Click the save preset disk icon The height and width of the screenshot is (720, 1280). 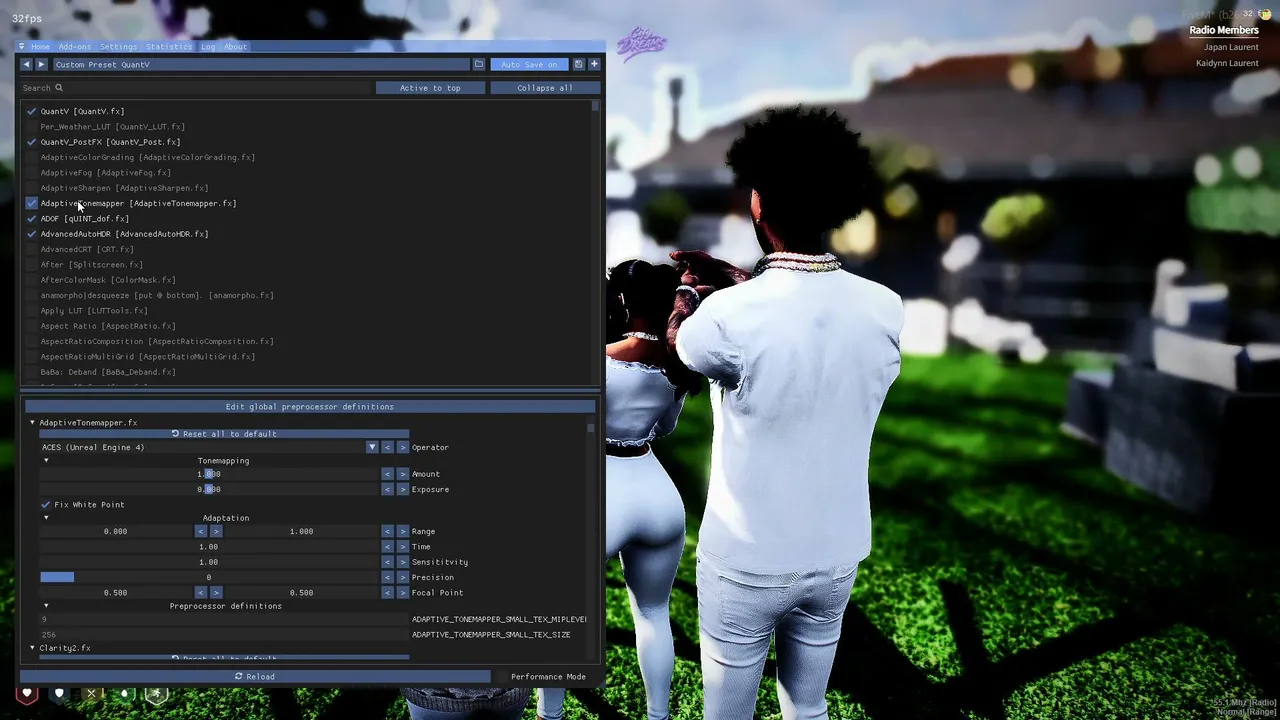pos(578,64)
